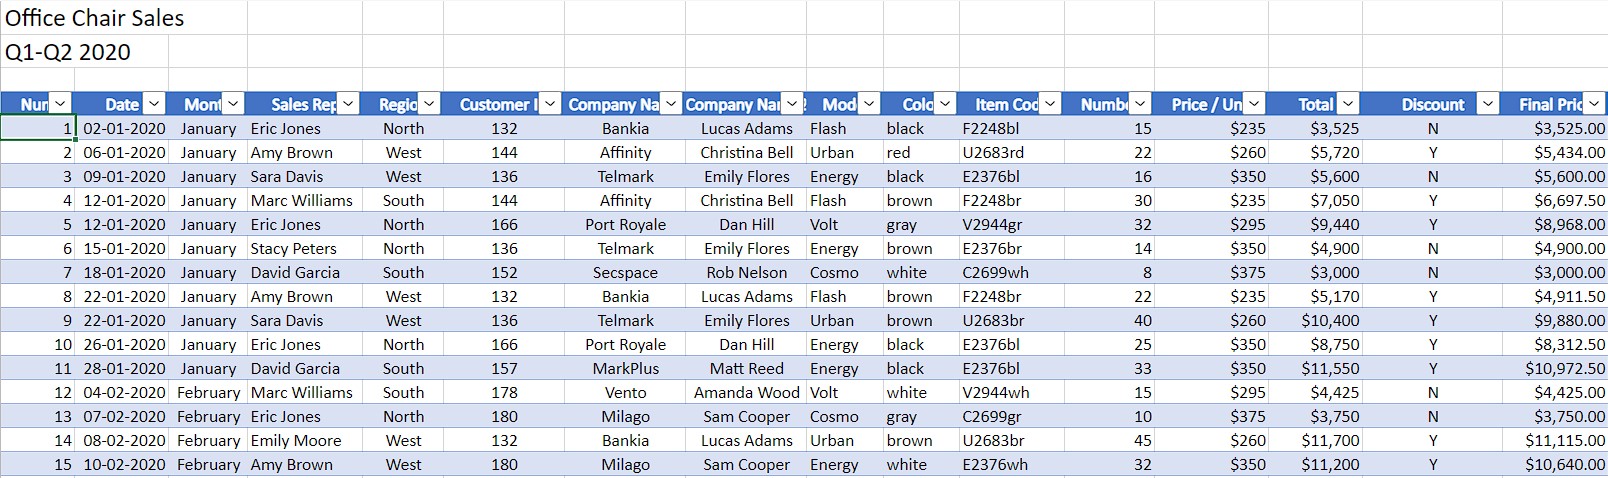This screenshot has height=478, width=1608.
Task: Open the Item Code filter dropdown
Action: point(1050,104)
